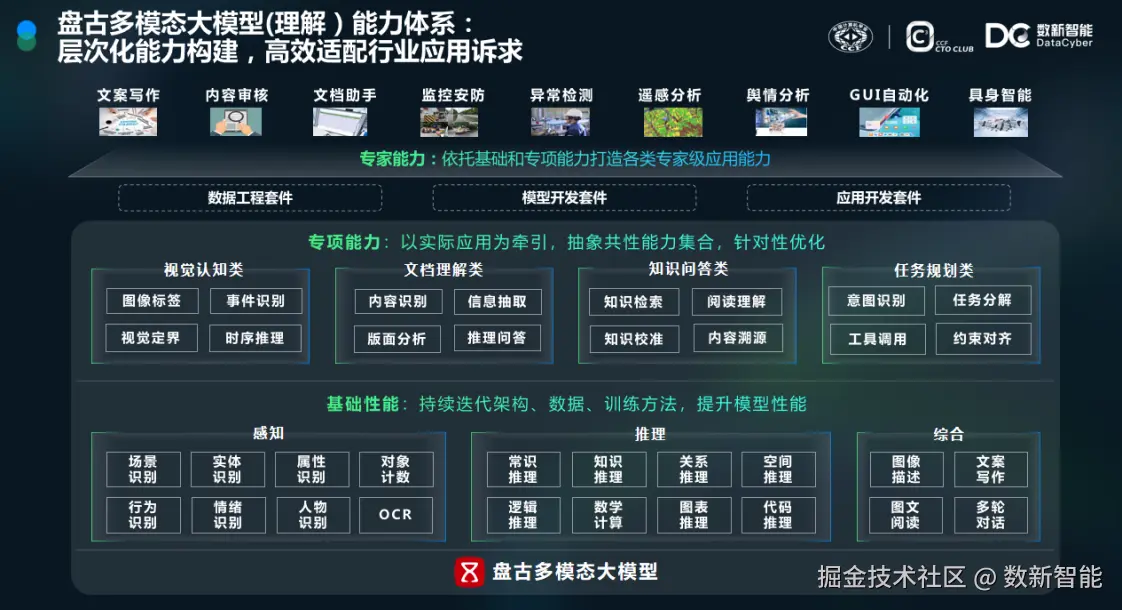The width and height of the screenshot is (1122, 610).
Task: Click the 推理 section heading
Action: tap(650, 434)
